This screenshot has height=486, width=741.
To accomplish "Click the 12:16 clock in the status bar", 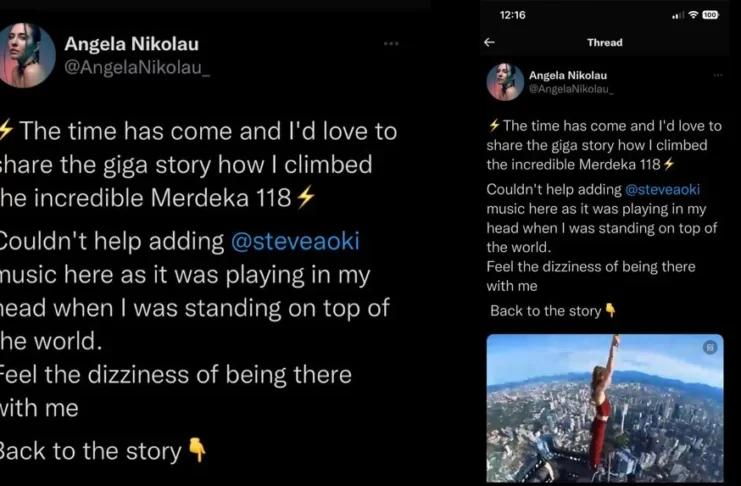I will (x=511, y=15).
